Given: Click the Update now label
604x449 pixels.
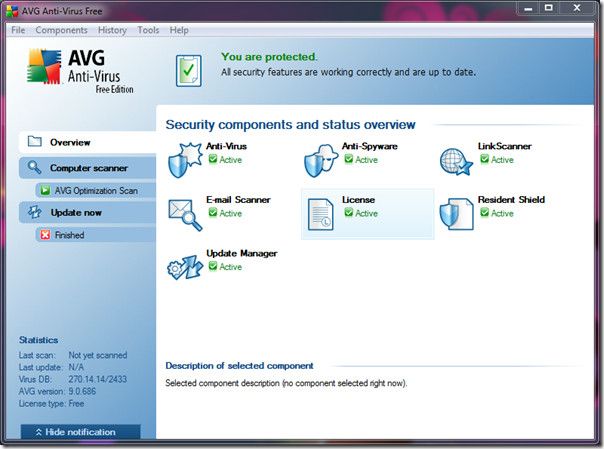Looking at the screenshot, I should tap(76, 213).
